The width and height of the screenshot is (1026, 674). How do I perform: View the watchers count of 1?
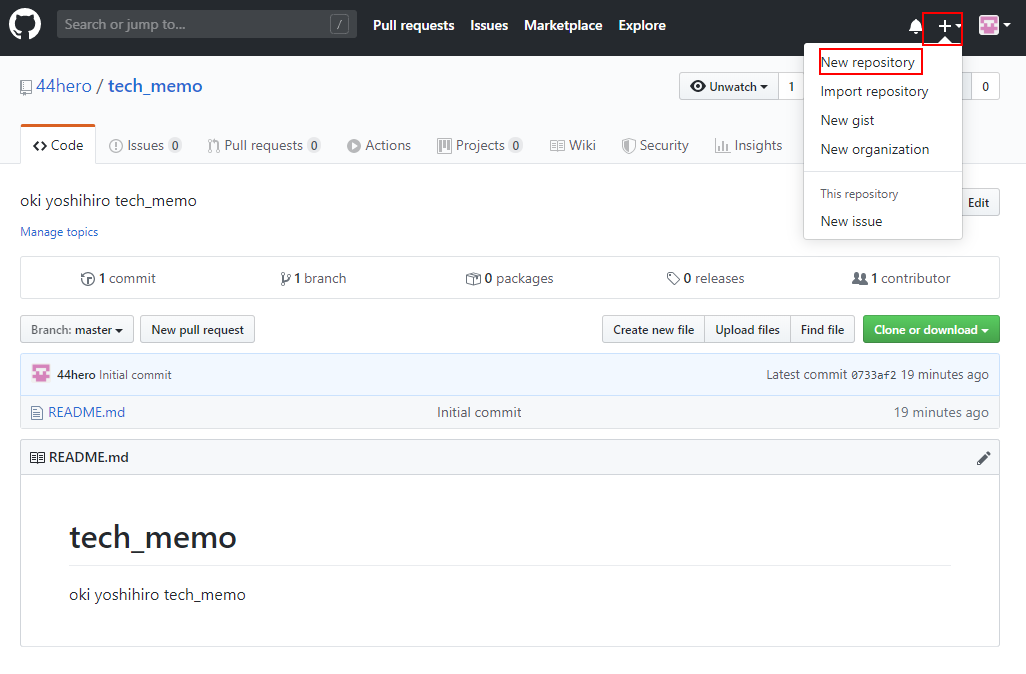pyautogui.click(x=791, y=86)
